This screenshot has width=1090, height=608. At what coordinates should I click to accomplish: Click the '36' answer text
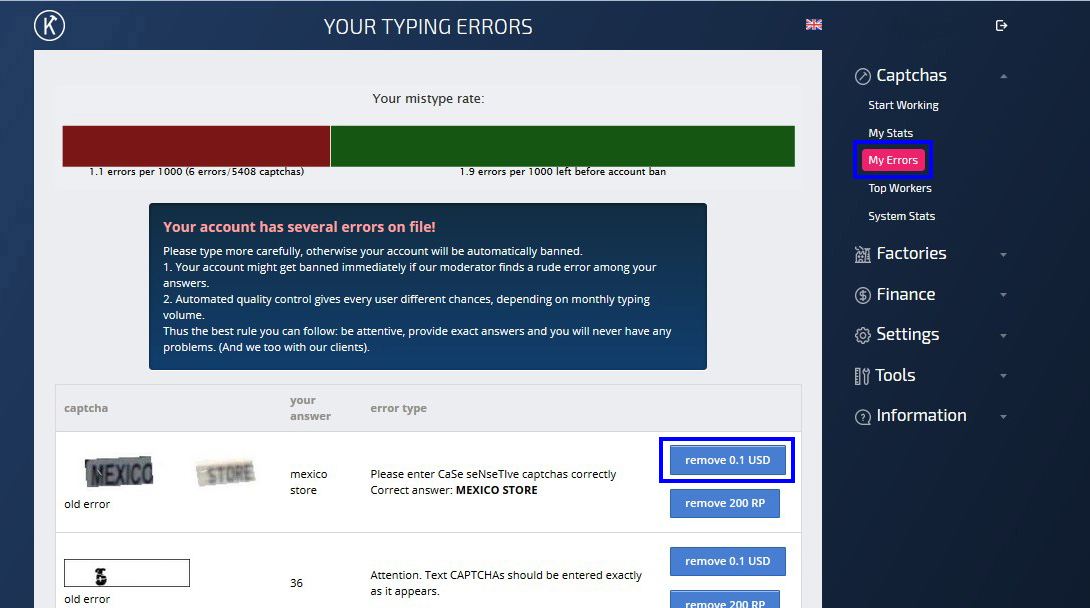click(296, 583)
